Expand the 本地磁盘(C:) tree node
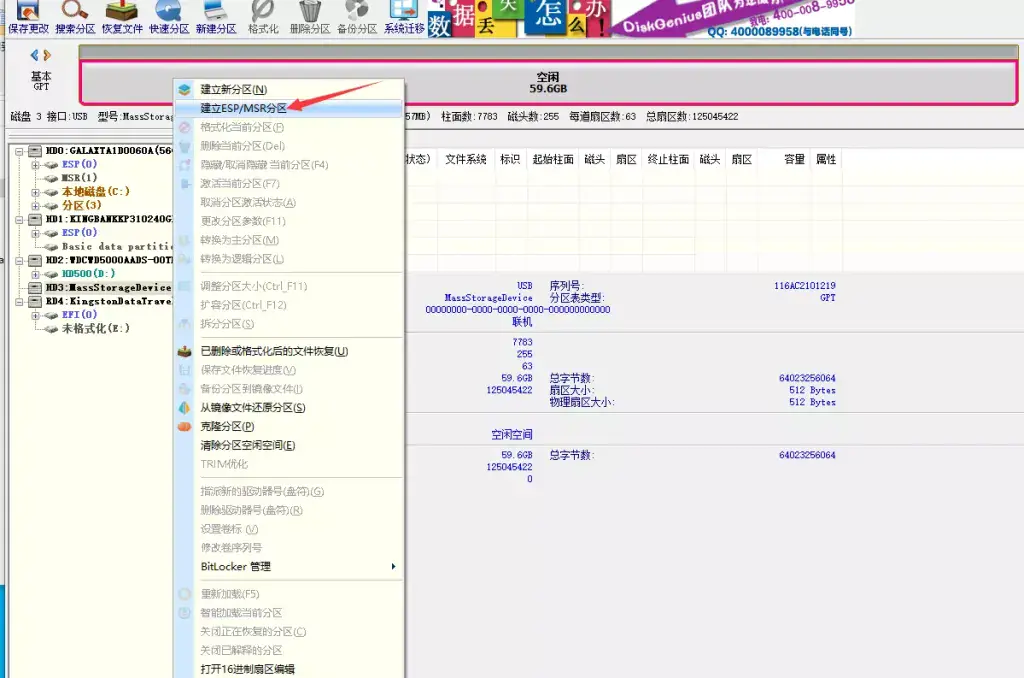Image resolution: width=1024 pixels, height=678 pixels. click(x=35, y=192)
